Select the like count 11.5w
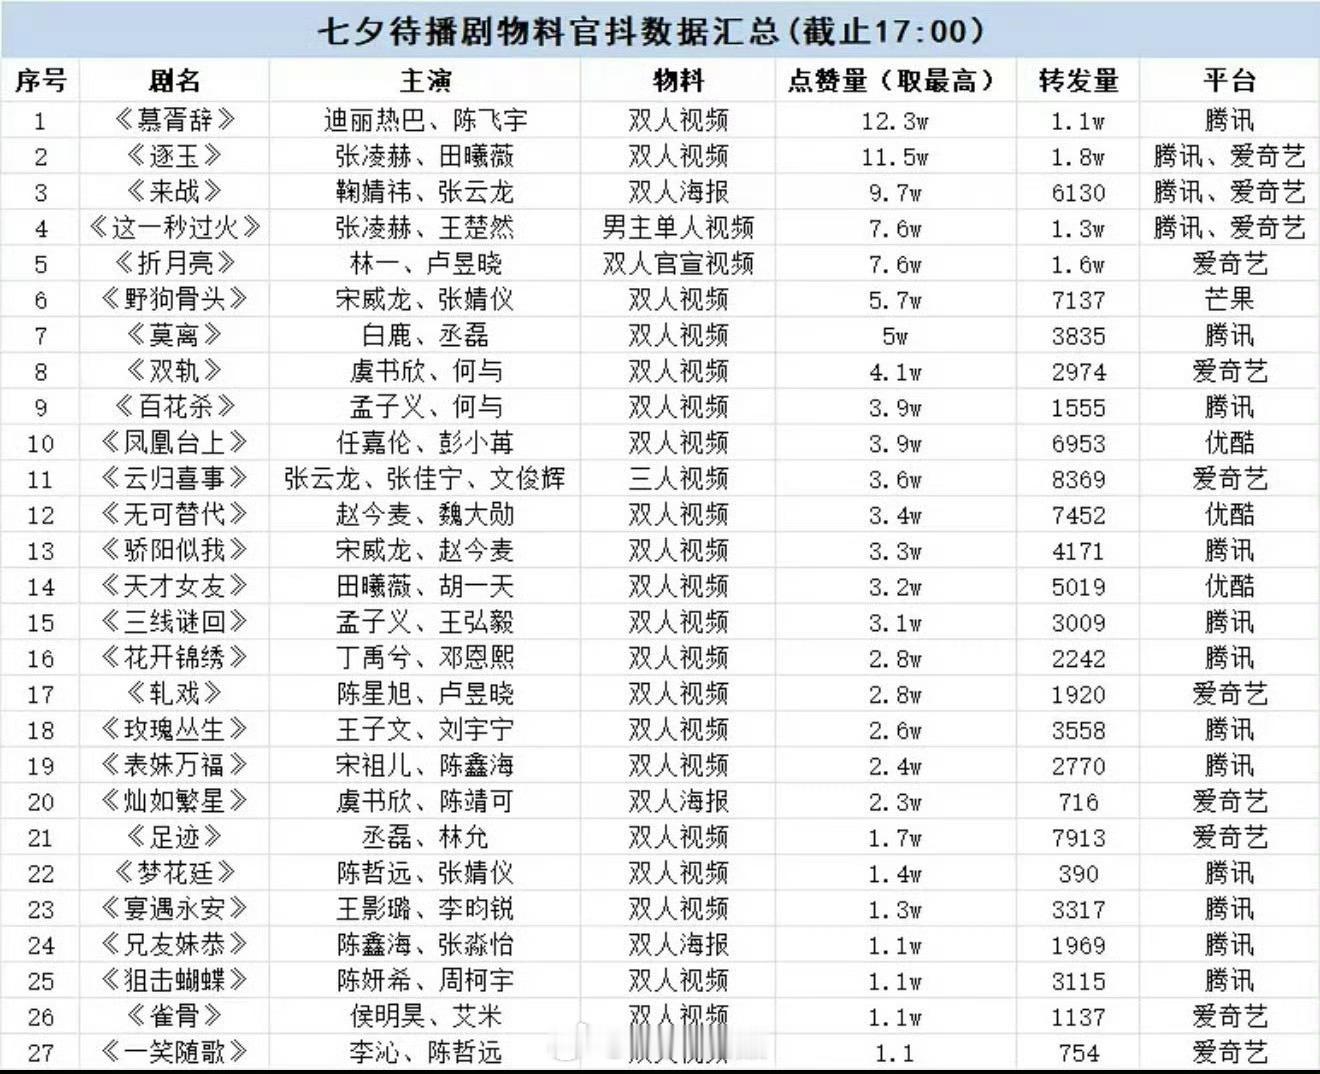 pyautogui.click(x=894, y=158)
